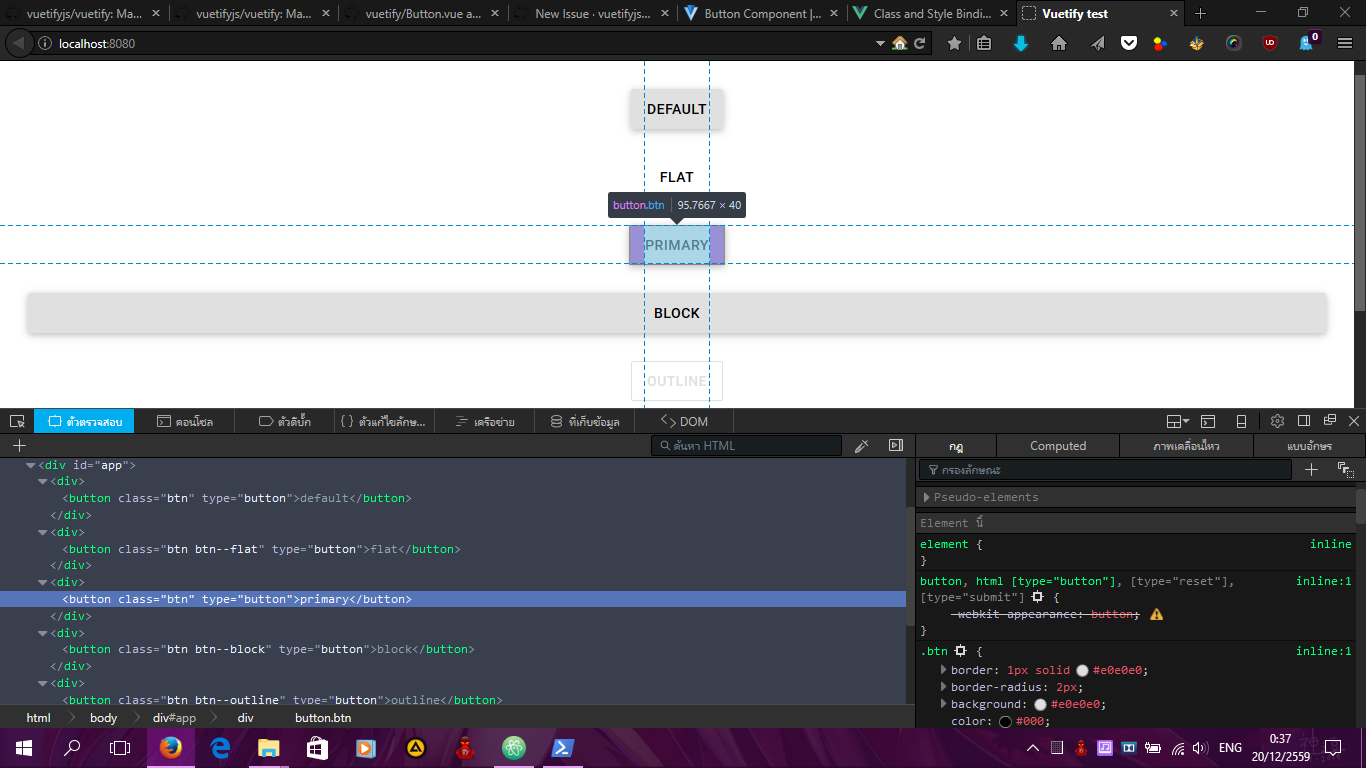1366x768 pixels.
Task: Toggle the sidebar pane collapse icon
Action: pos(896,445)
